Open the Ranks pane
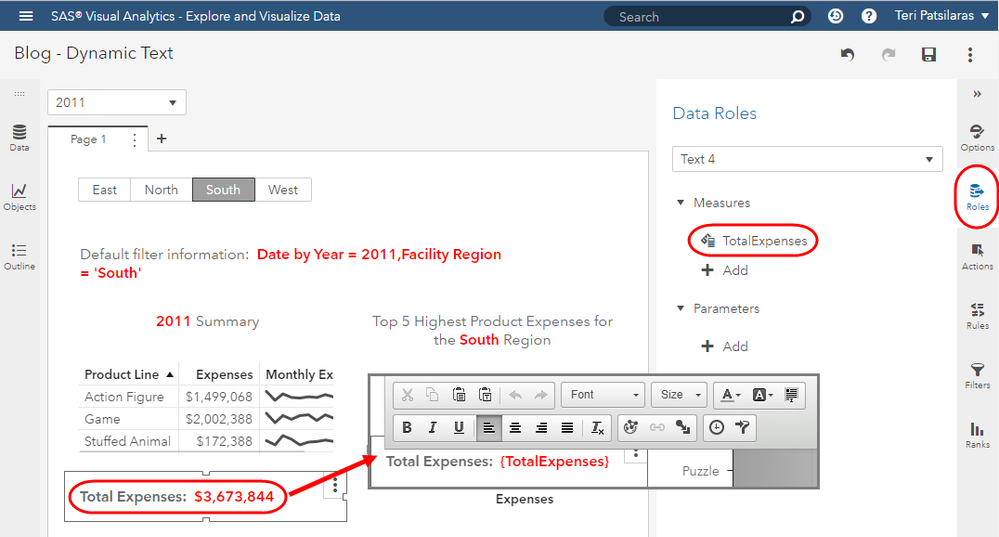The image size is (999, 537). (977, 433)
